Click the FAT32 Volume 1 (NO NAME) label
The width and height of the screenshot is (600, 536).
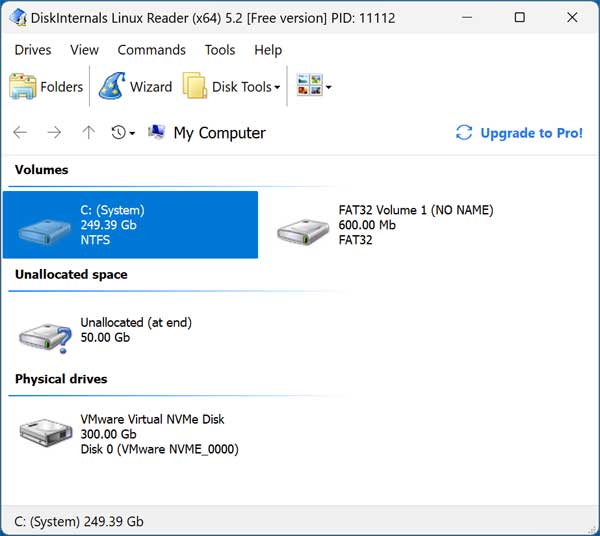pyautogui.click(x=416, y=210)
